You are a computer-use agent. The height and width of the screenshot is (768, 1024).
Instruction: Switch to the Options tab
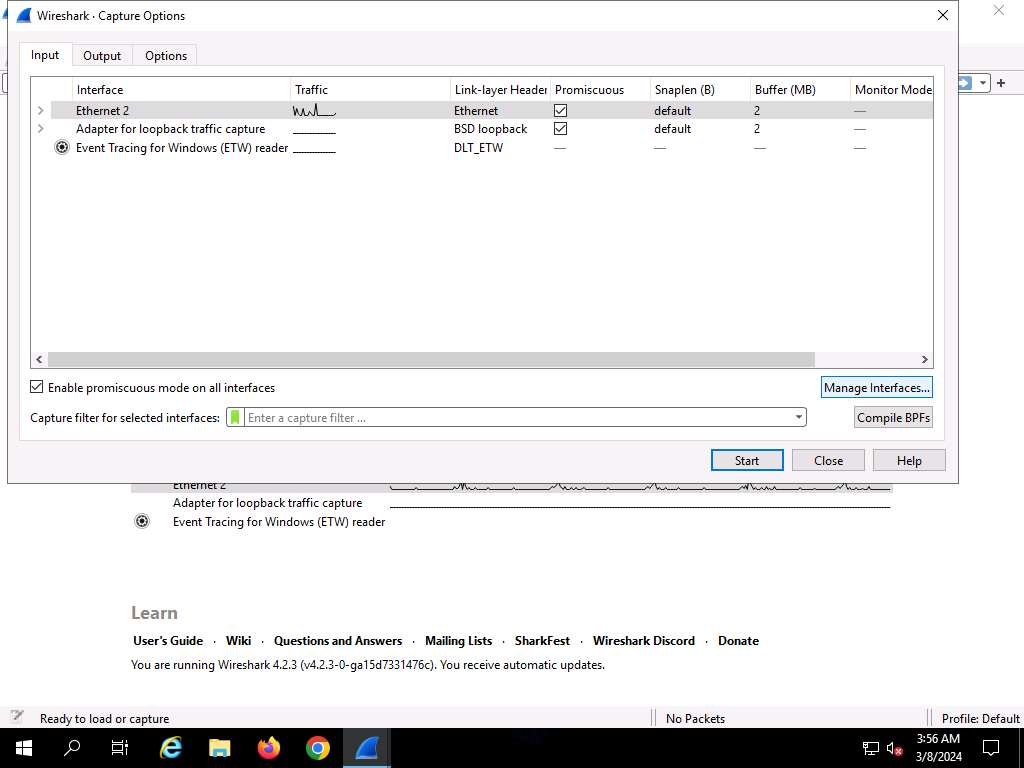[x=166, y=56]
